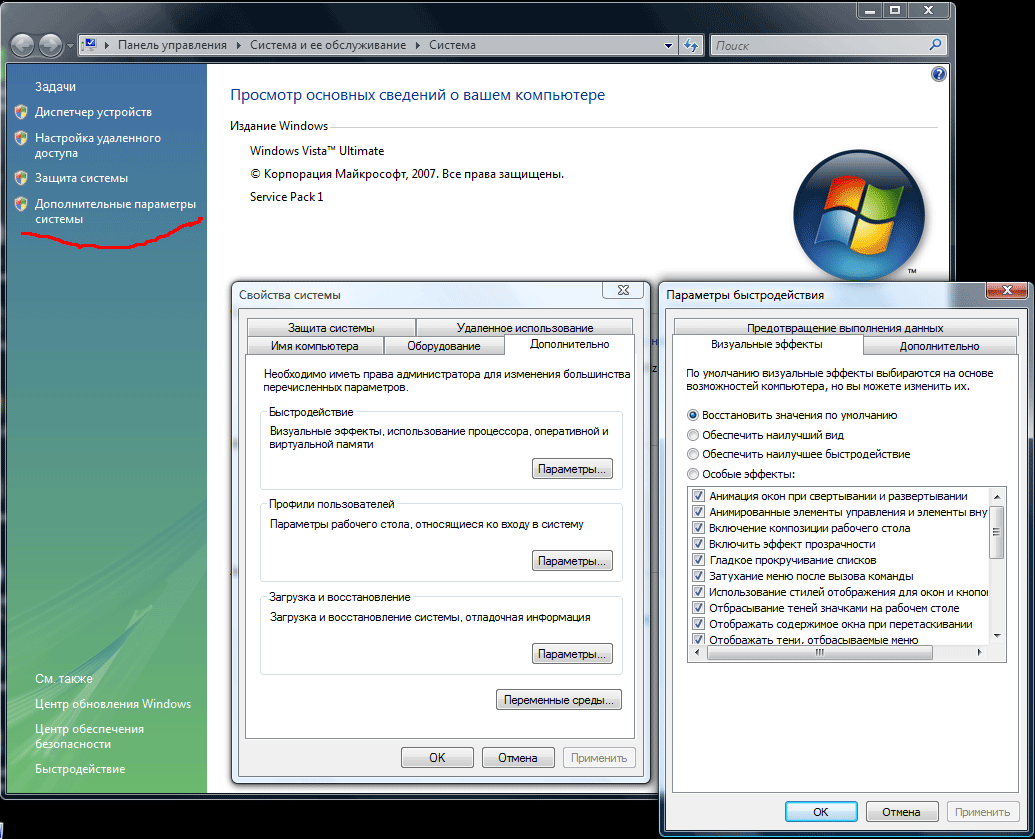1035x839 pixels.
Task: Switch to Дополнительно tab in Параметры быстродействия
Action: tap(939, 346)
